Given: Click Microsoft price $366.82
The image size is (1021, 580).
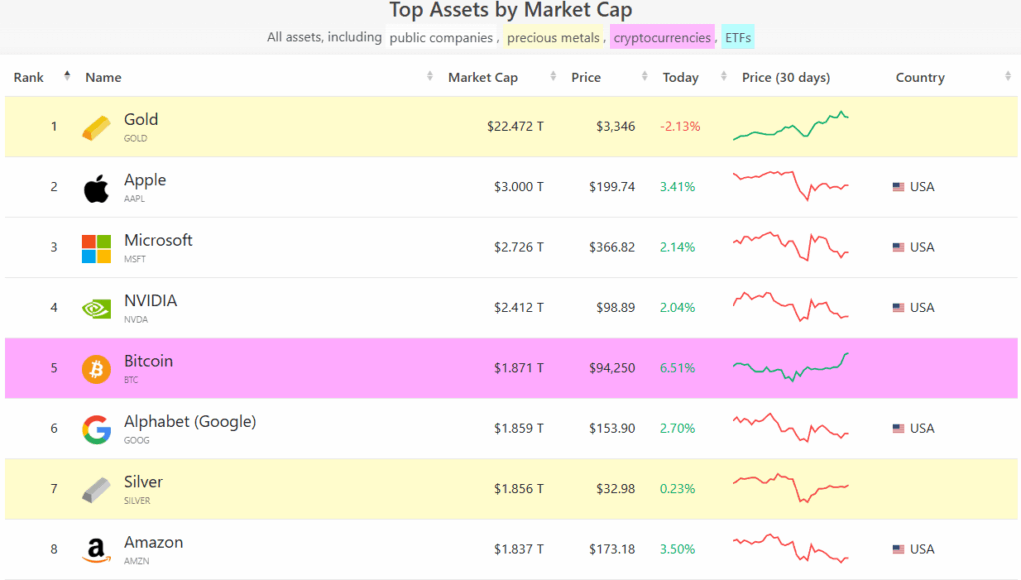Looking at the screenshot, I should point(612,247).
